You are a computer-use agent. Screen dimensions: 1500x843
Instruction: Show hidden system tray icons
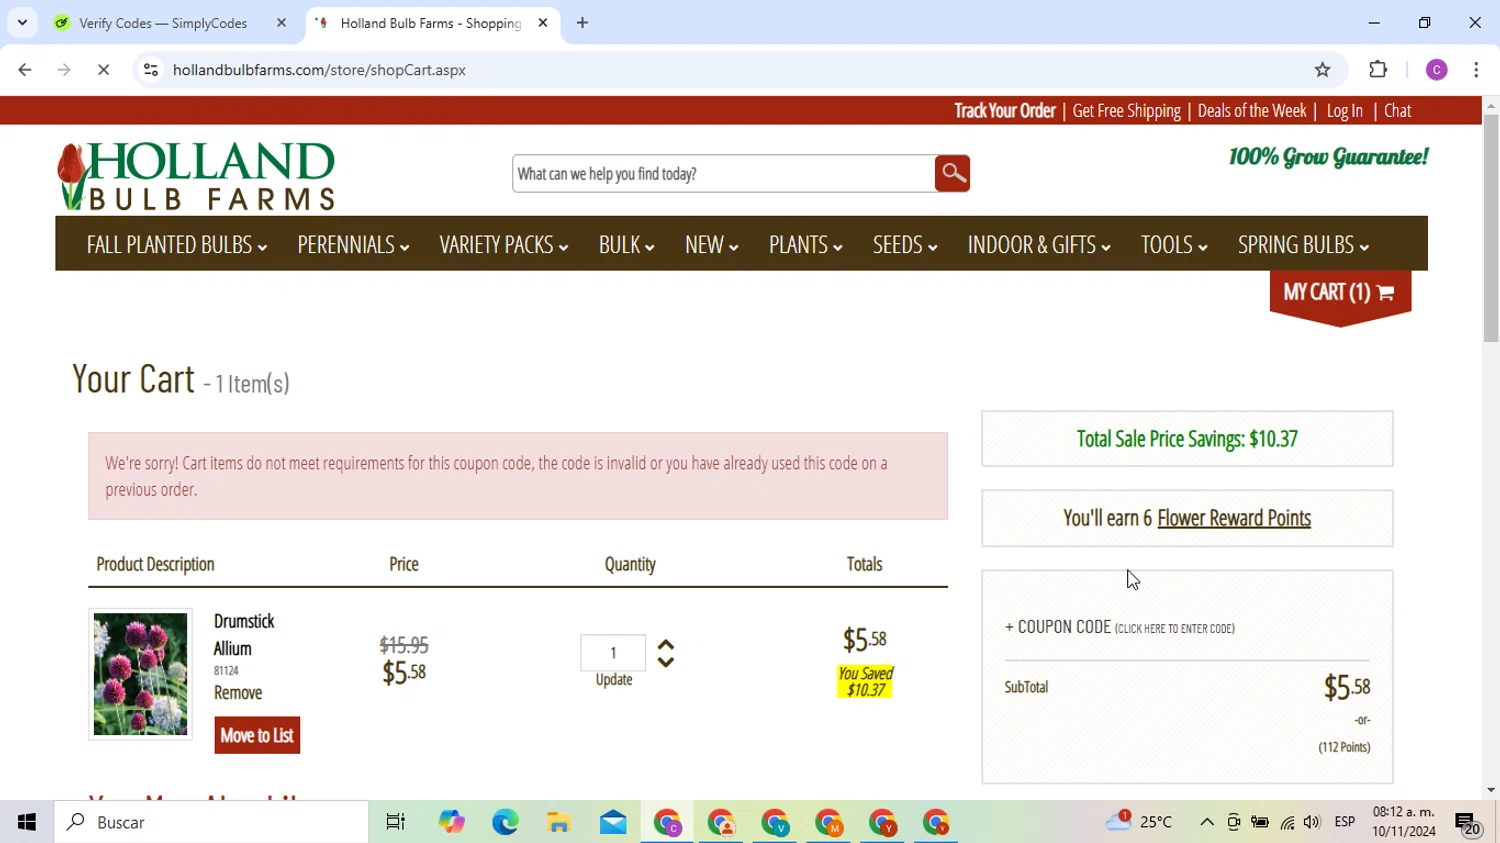[1207, 822]
